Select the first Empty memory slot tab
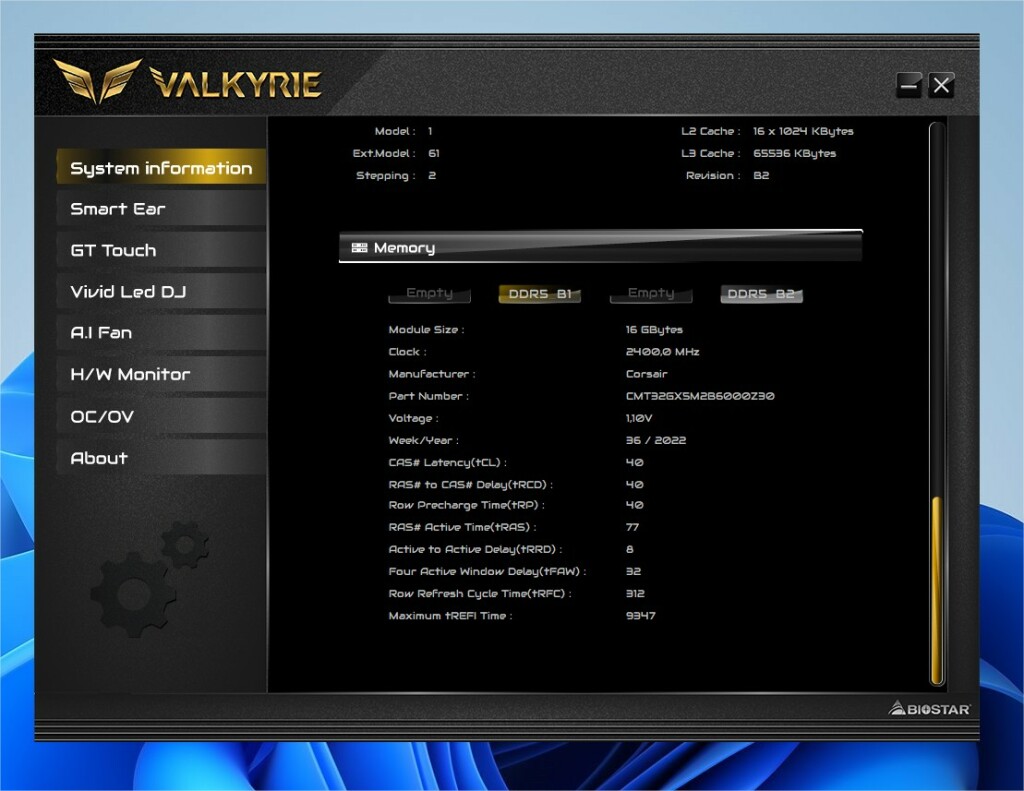The image size is (1024, 791). click(429, 293)
